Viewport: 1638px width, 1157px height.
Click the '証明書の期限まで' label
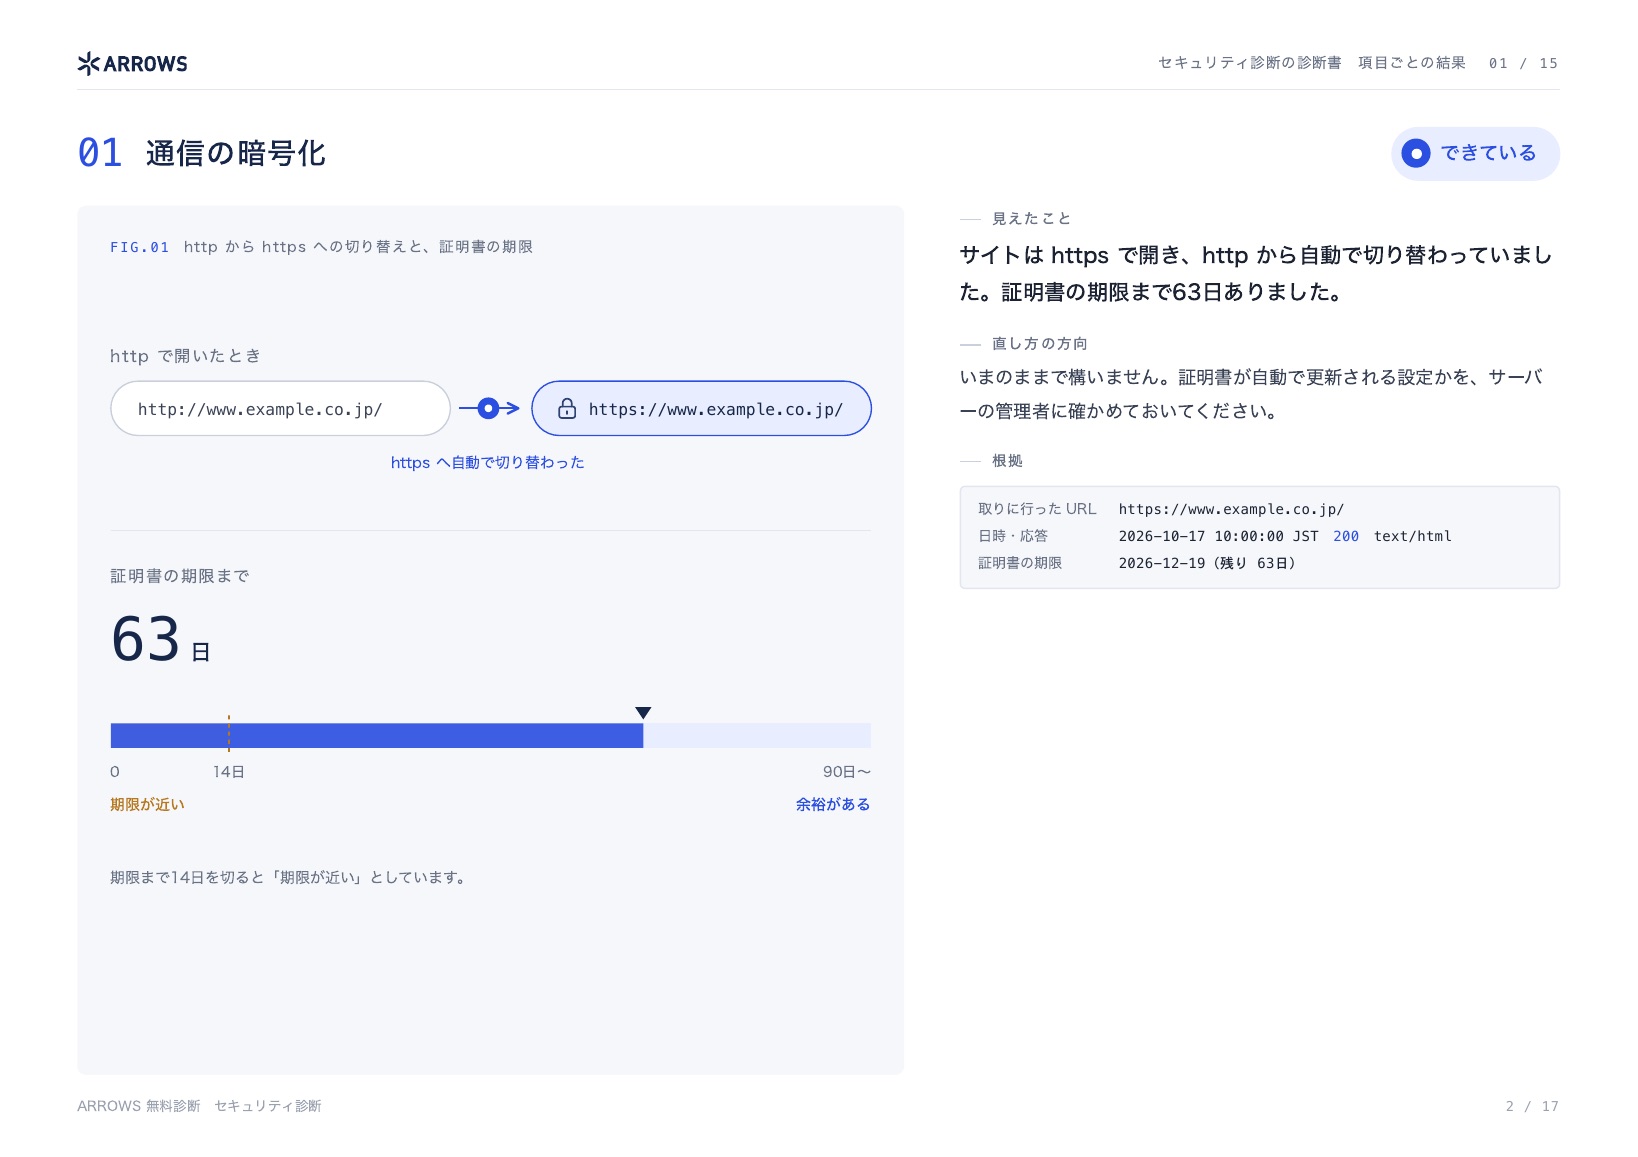180,576
